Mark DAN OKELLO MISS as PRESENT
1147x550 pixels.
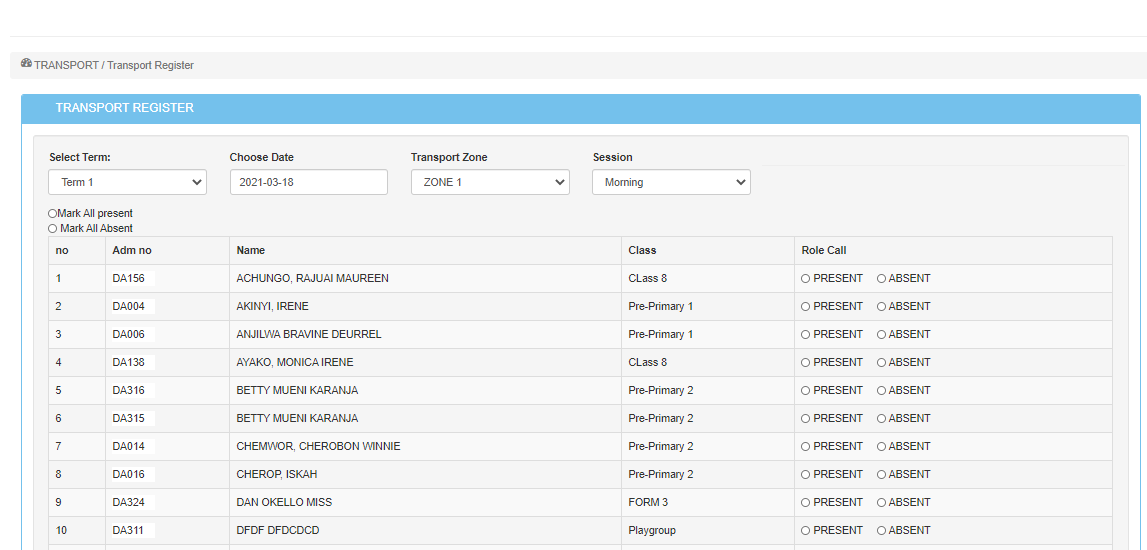806,503
